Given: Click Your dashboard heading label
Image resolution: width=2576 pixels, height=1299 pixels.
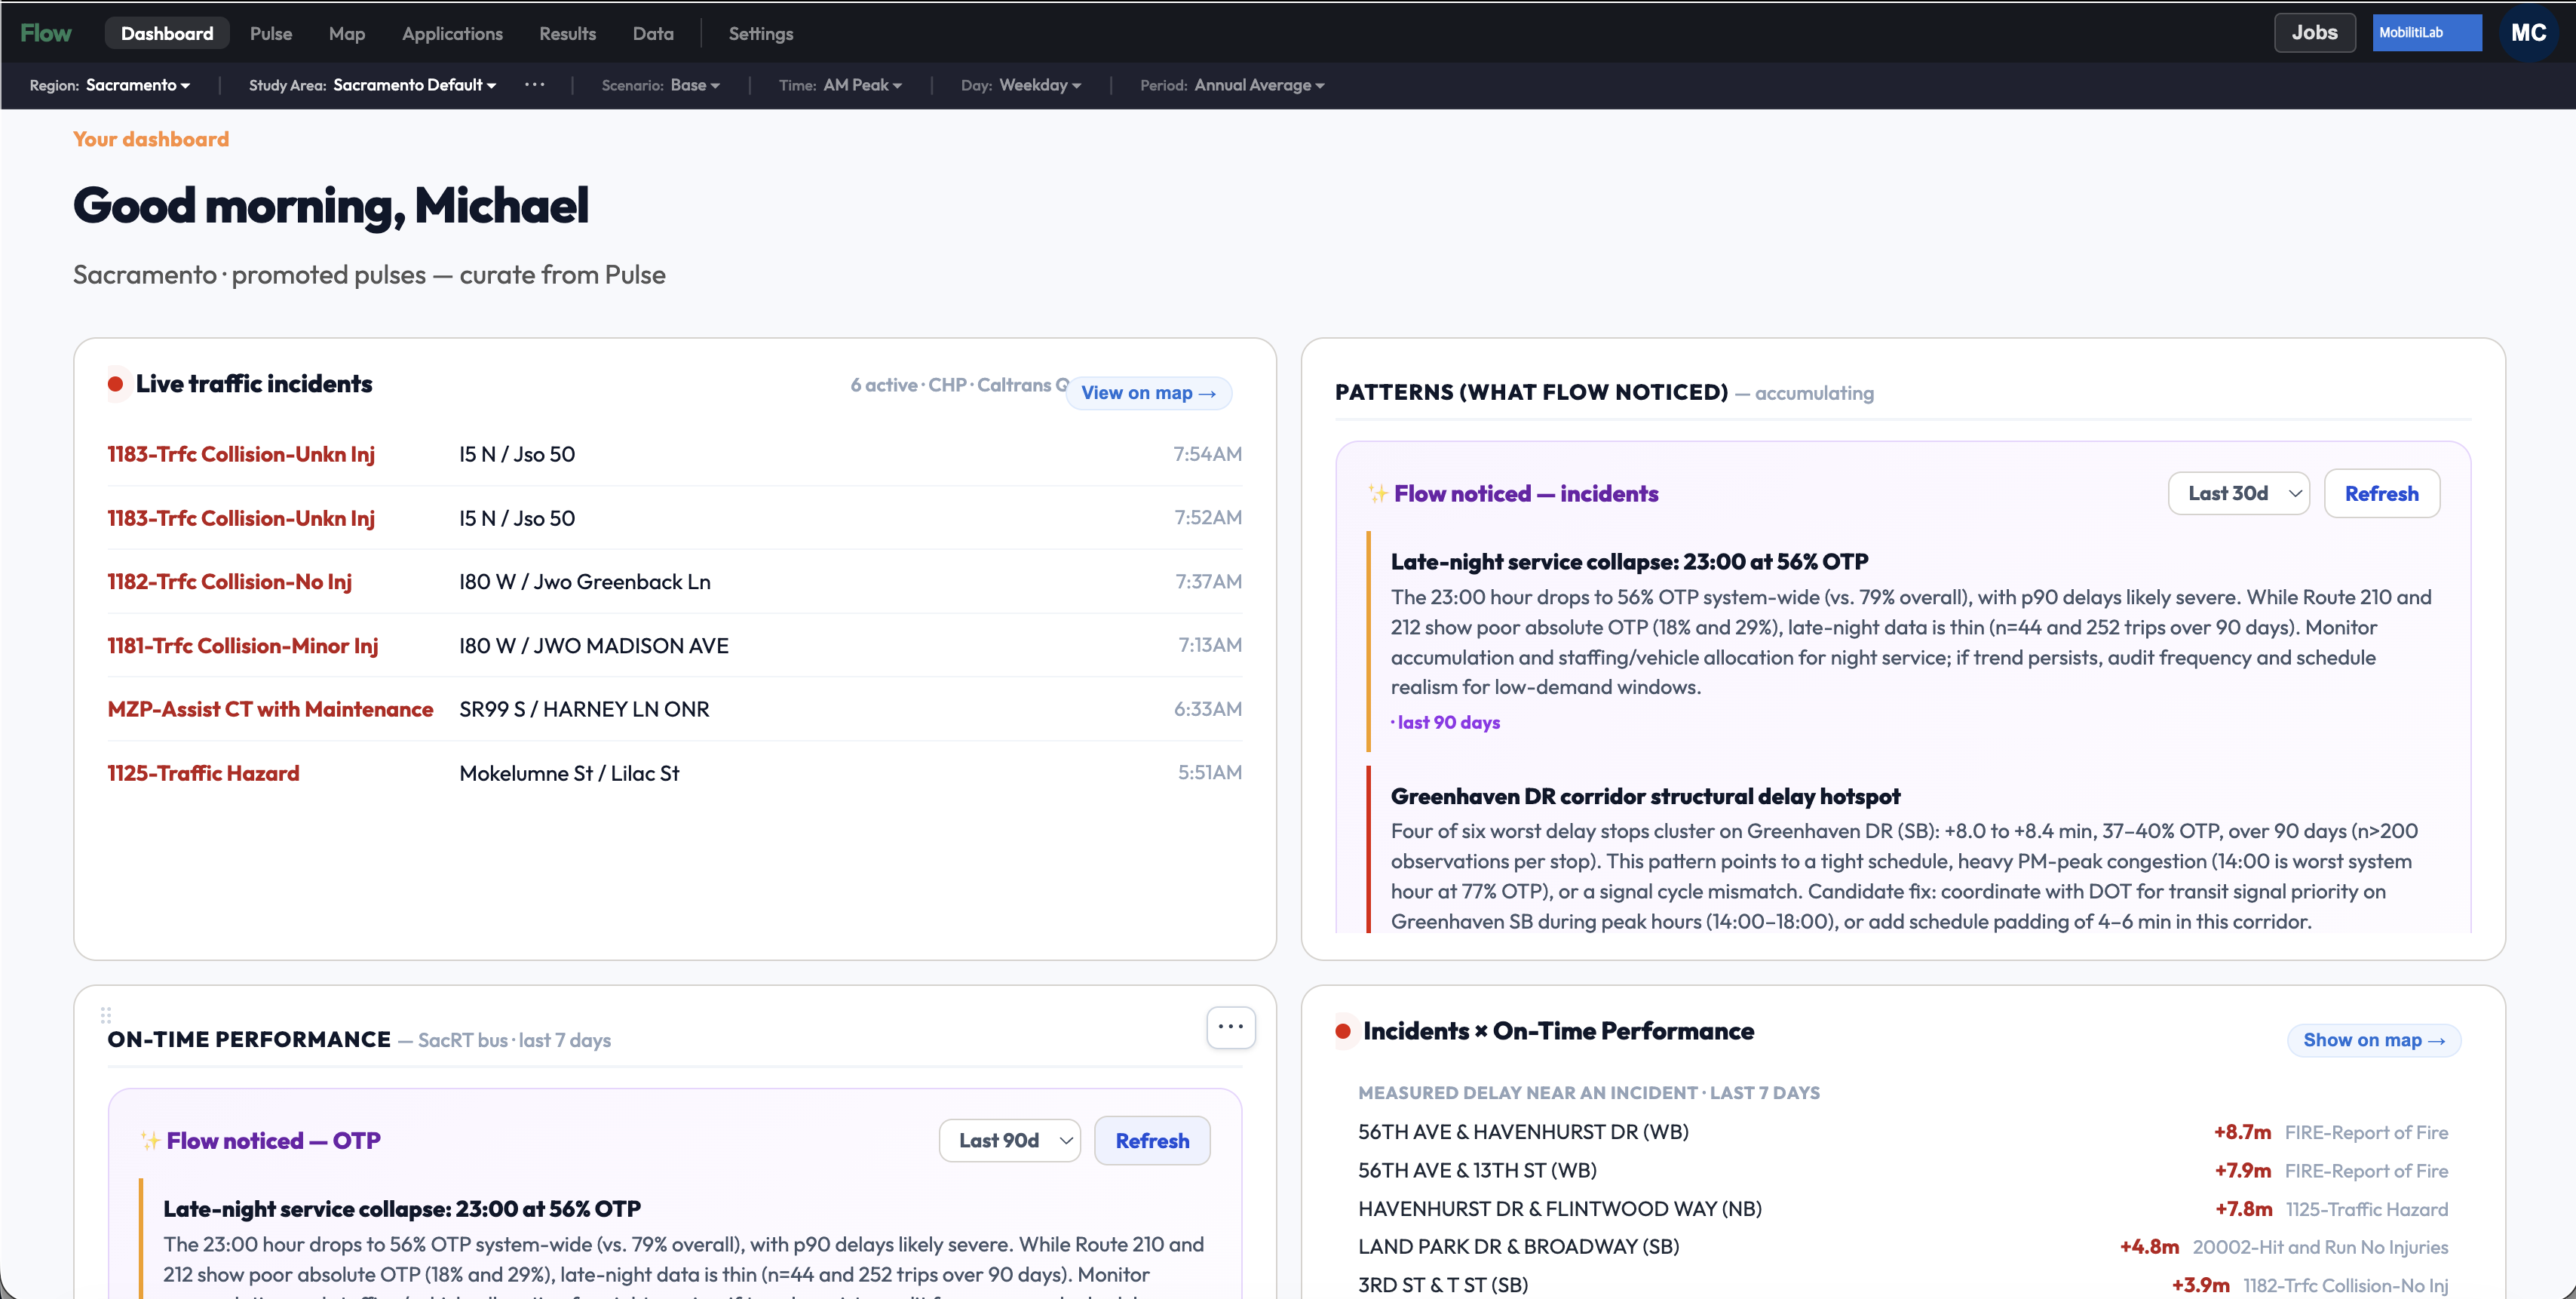Looking at the screenshot, I should click(151, 139).
